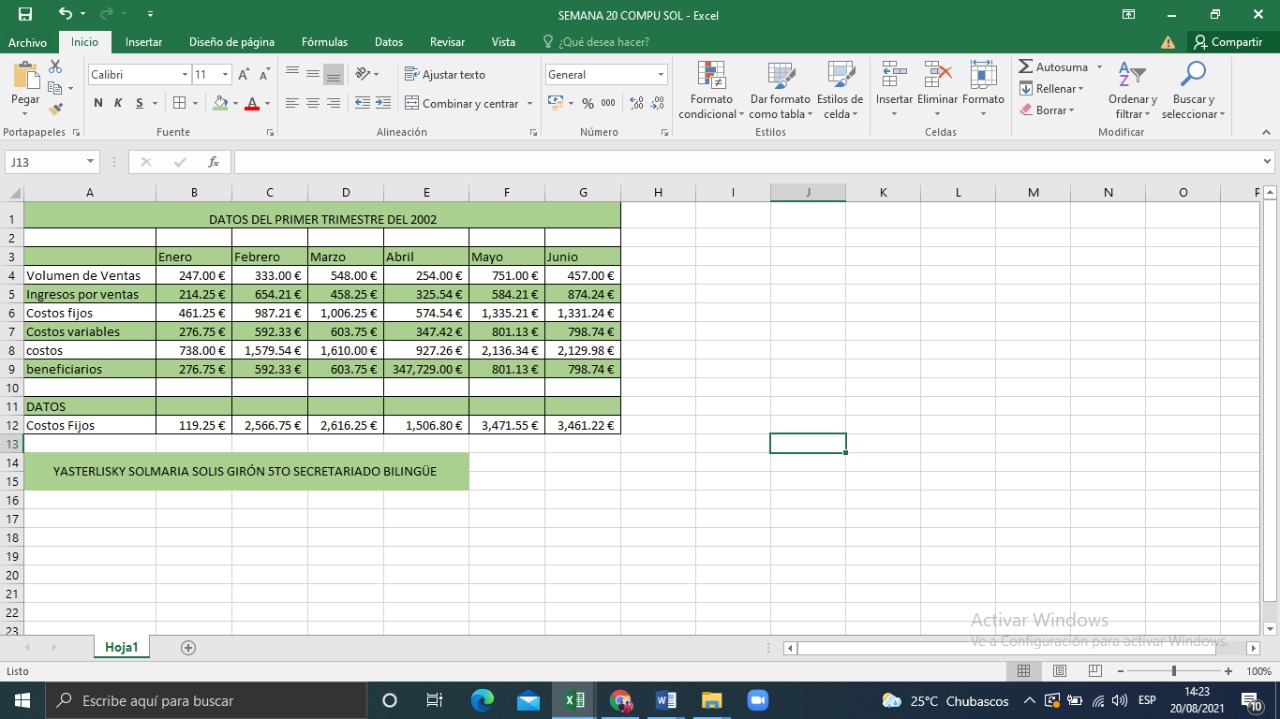
Task: Click the Save disk icon
Action: 25,14
